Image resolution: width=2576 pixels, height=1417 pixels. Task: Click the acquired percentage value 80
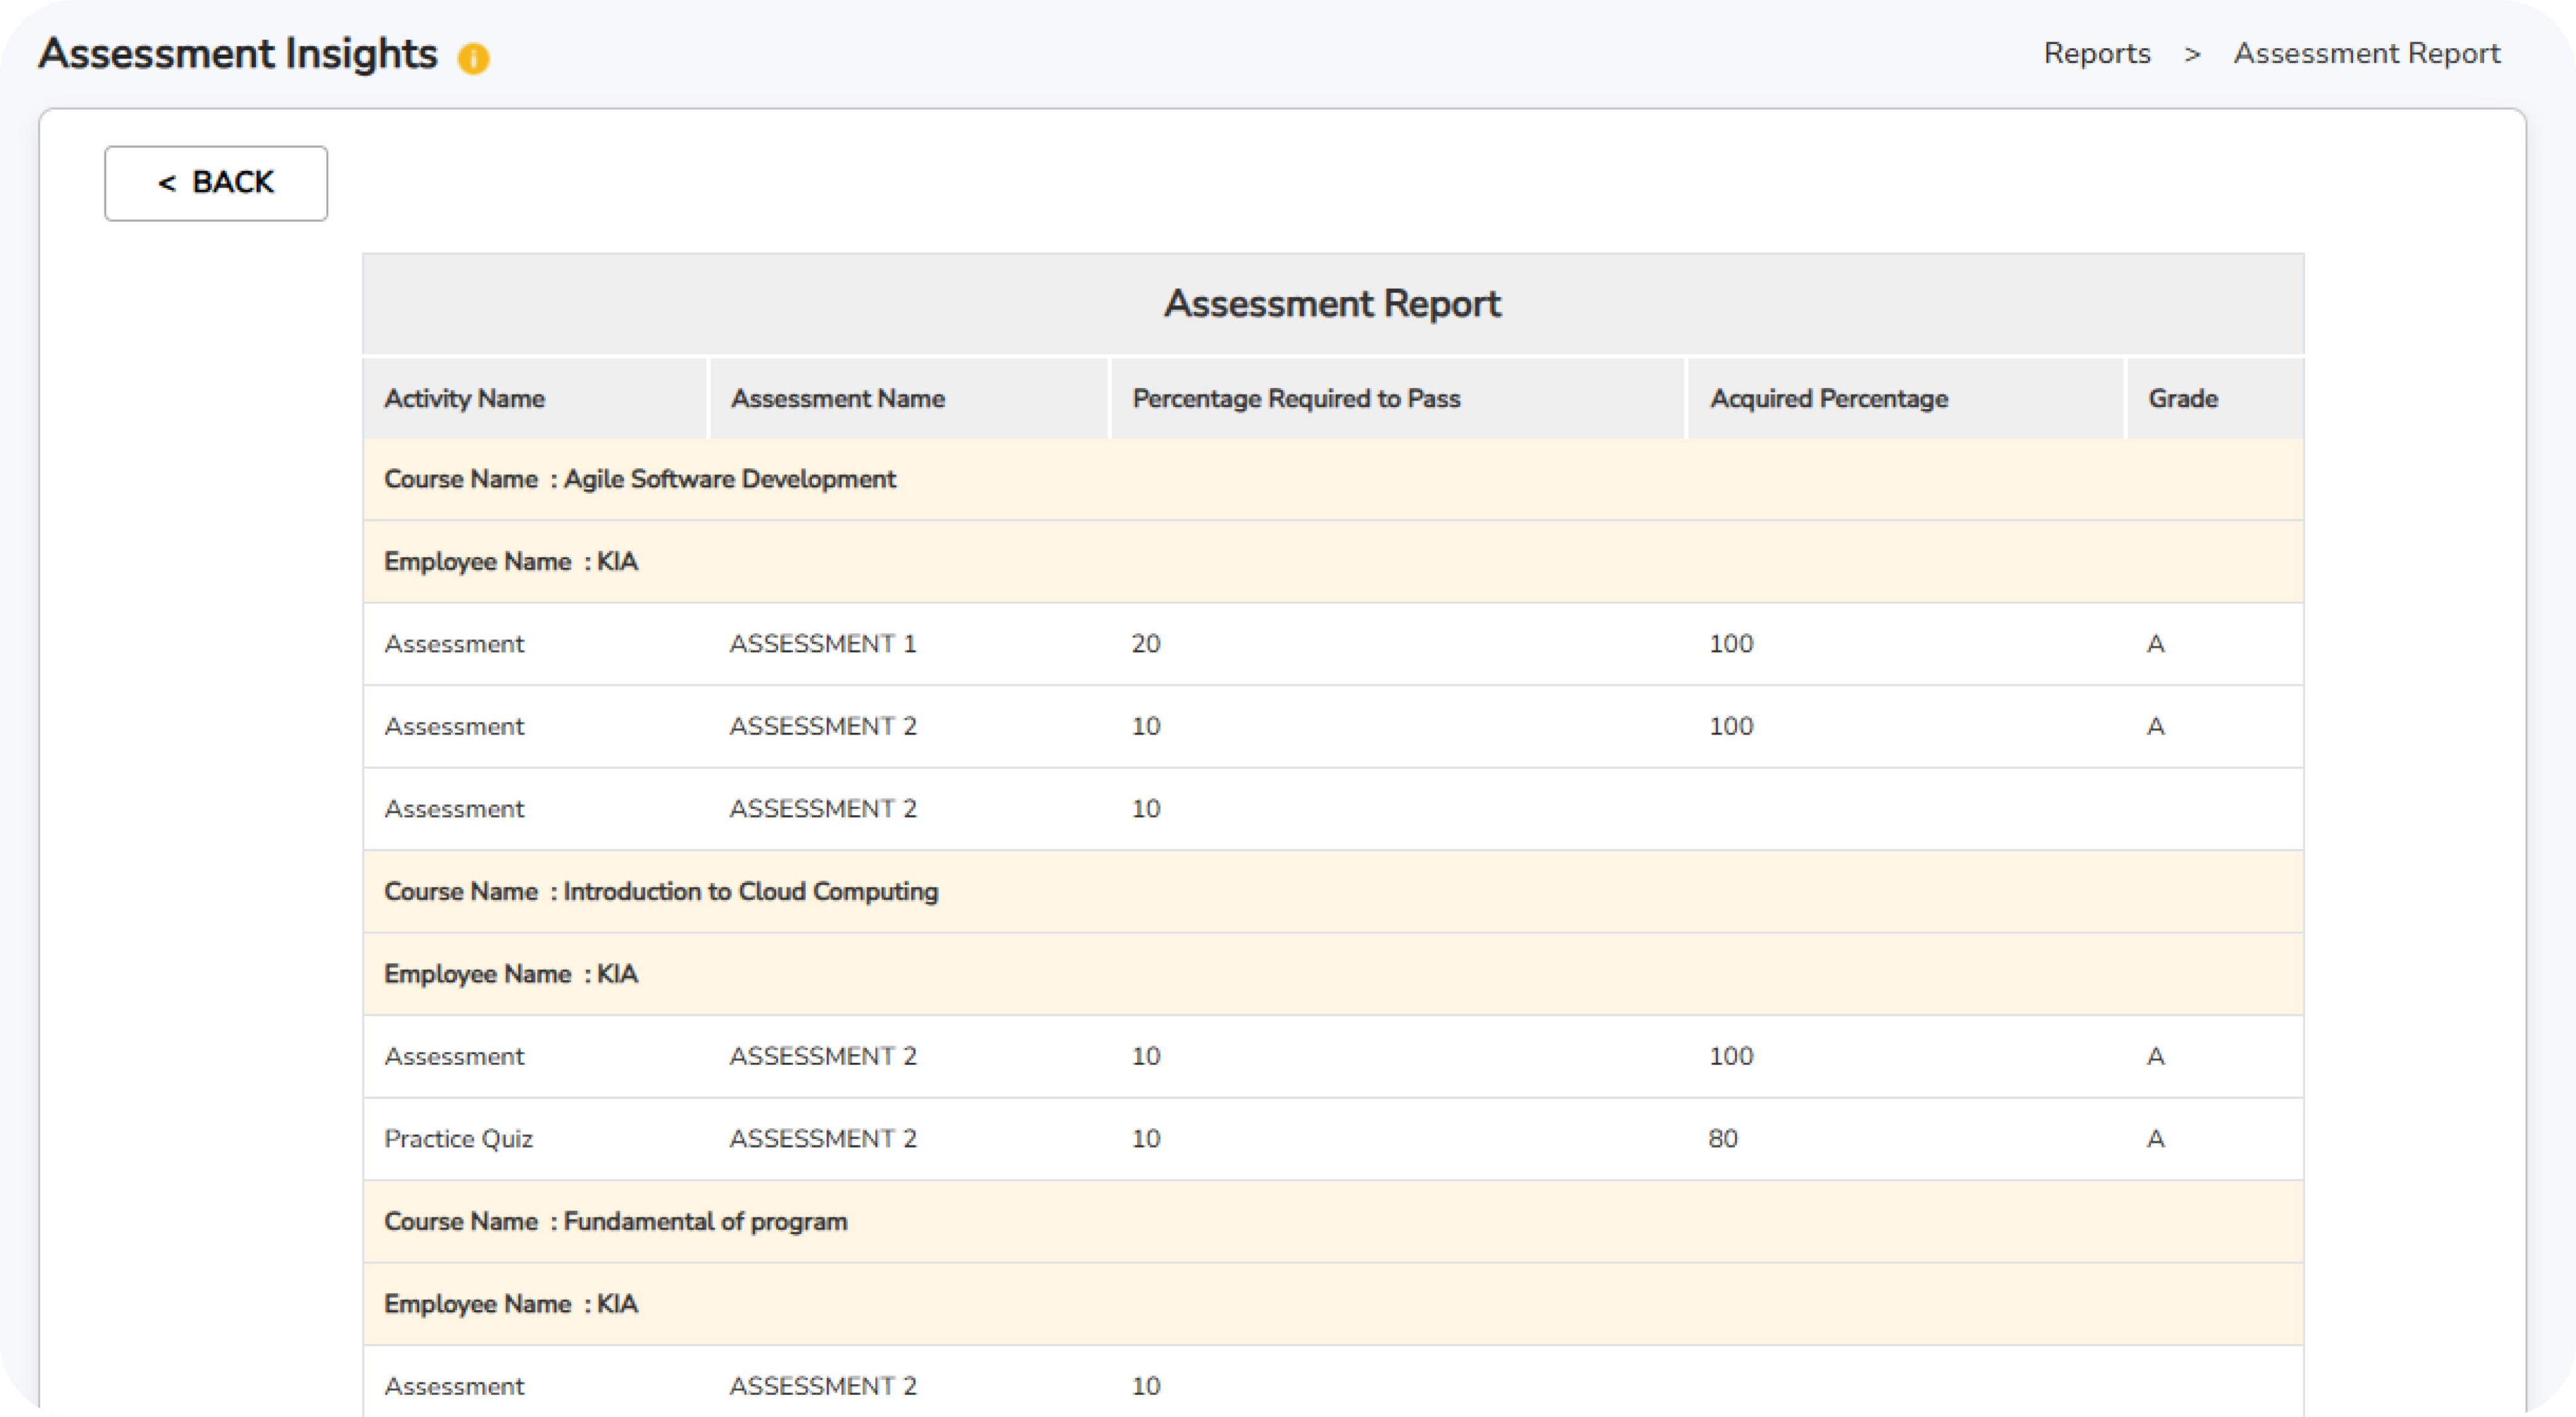(1723, 1139)
